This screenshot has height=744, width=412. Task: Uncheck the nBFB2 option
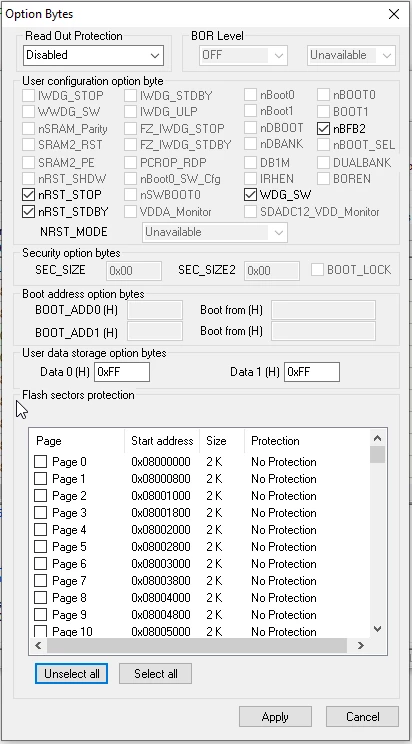coord(324,128)
